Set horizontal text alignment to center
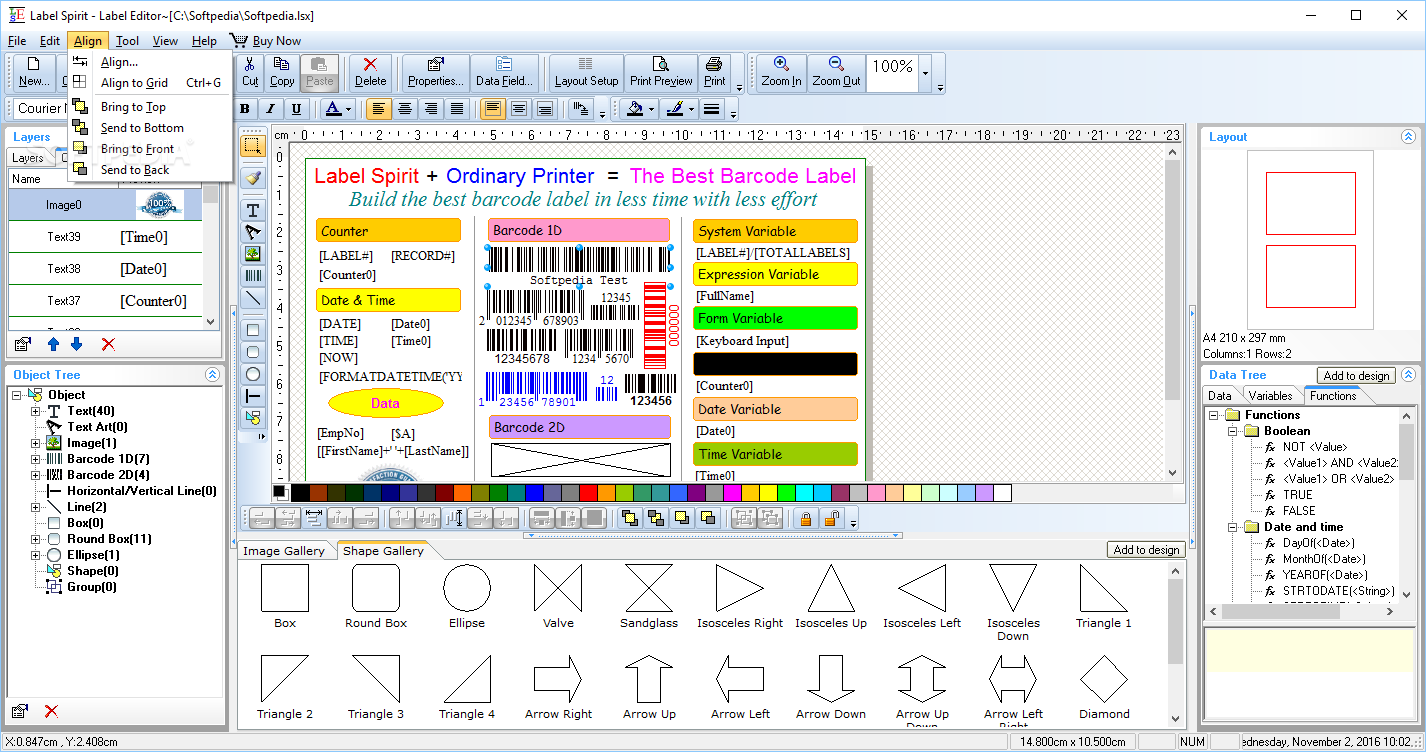The image size is (1426, 752). pyautogui.click(x=405, y=109)
